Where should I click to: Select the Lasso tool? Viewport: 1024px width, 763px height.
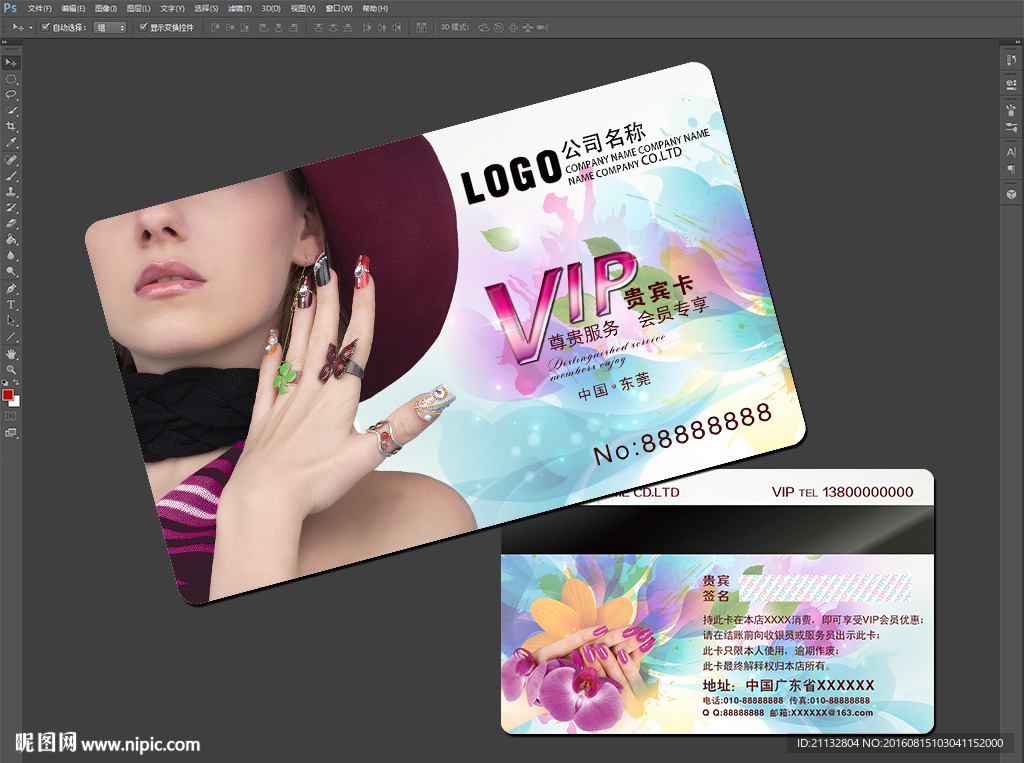pyautogui.click(x=11, y=95)
